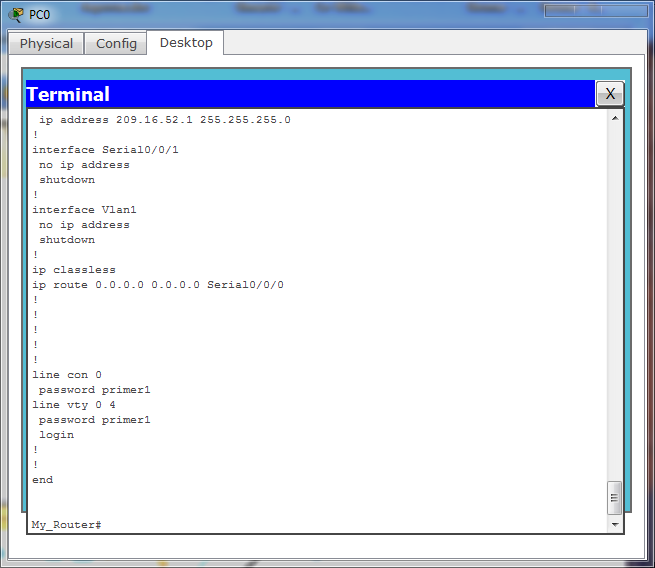This screenshot has width=655, height=568.
Task: Close the Terminal with the X button
Action: [x=610, y=94]
